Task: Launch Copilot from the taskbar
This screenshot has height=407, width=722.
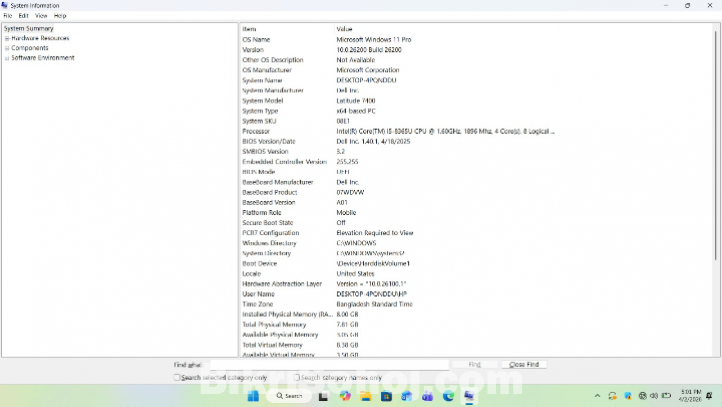Action: tap(345, 396)
